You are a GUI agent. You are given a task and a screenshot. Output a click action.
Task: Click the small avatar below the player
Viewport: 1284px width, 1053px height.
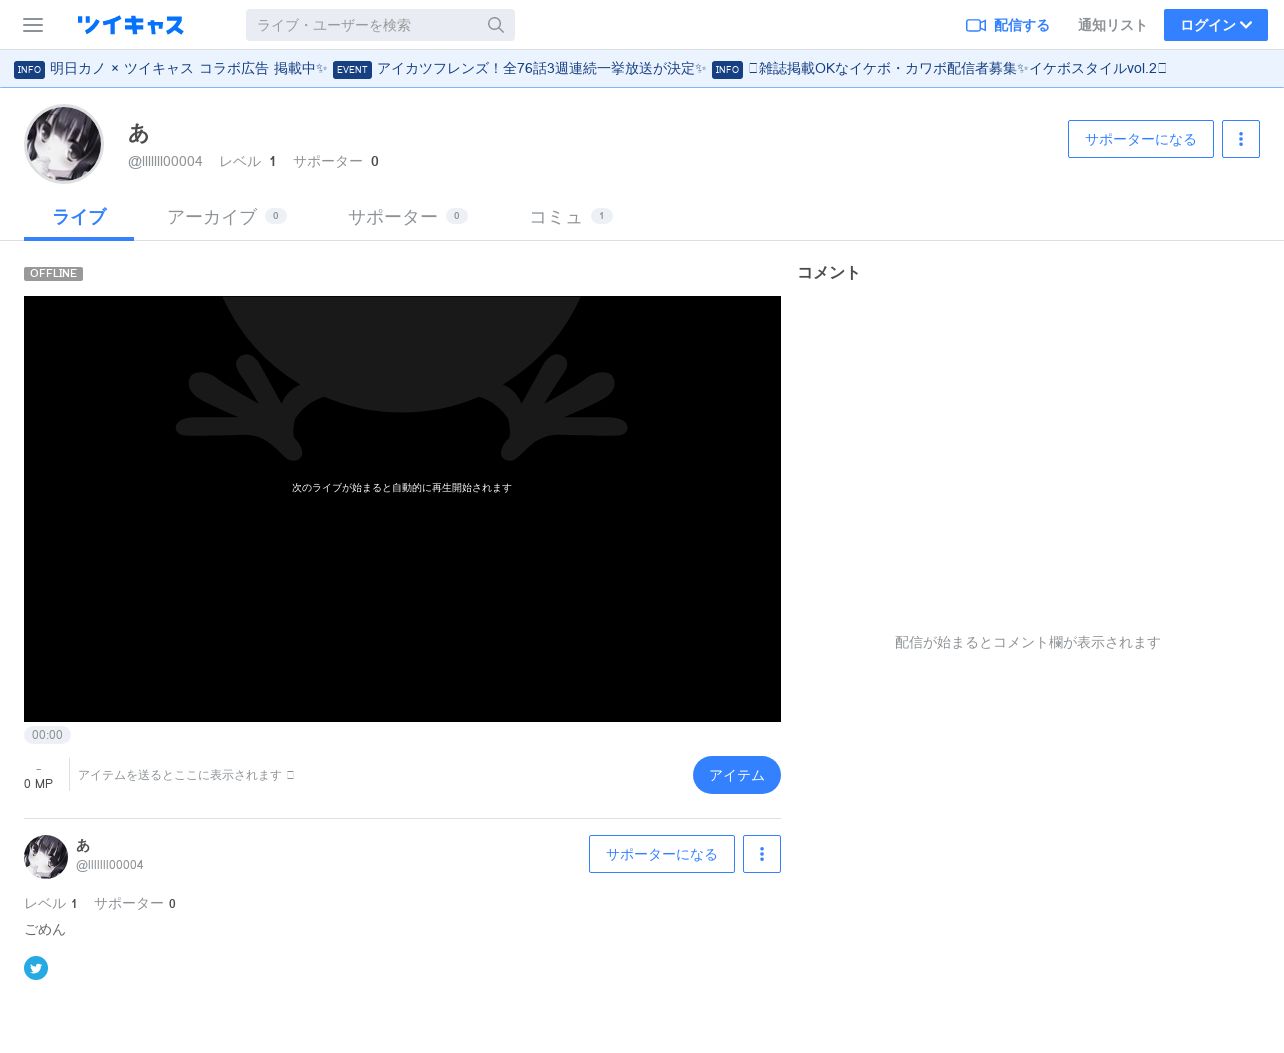[46, 857]
